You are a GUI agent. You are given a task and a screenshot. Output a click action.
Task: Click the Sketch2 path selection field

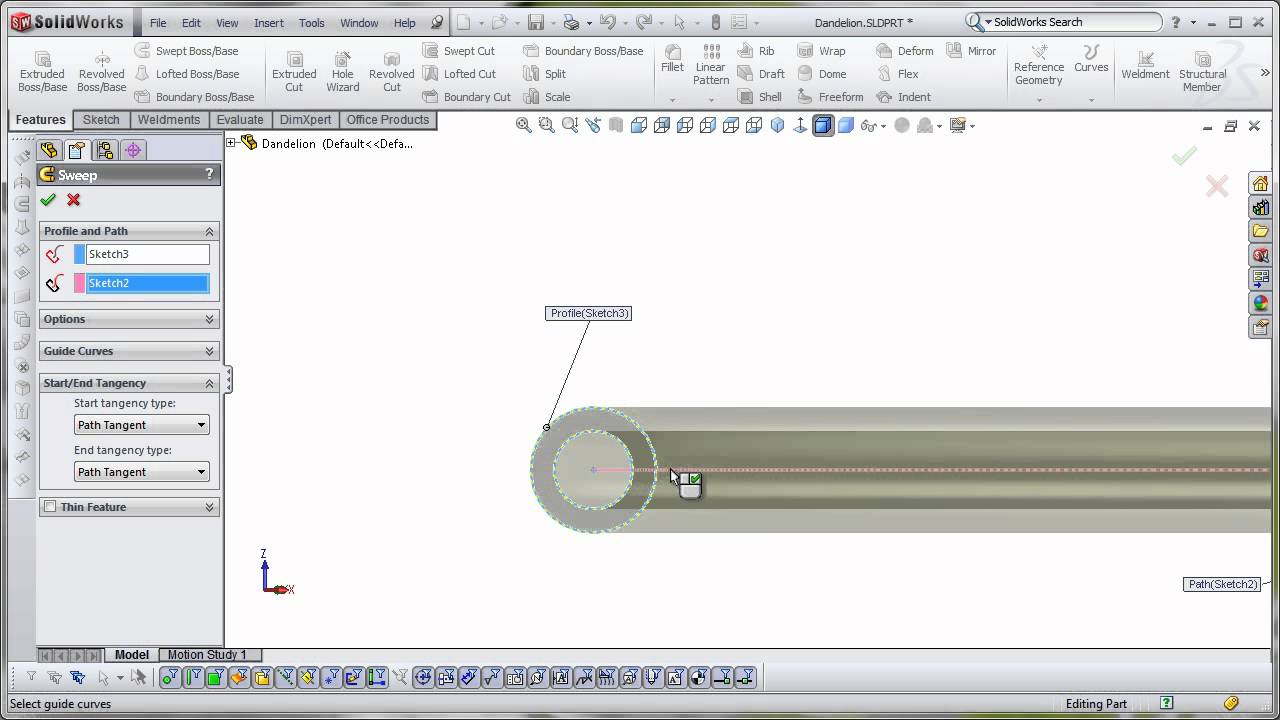click(x=148, y=283)
